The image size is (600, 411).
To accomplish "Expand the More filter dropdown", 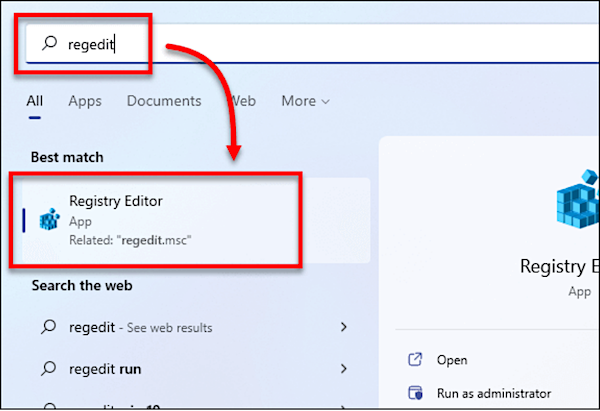I will [x=305, y=101].
